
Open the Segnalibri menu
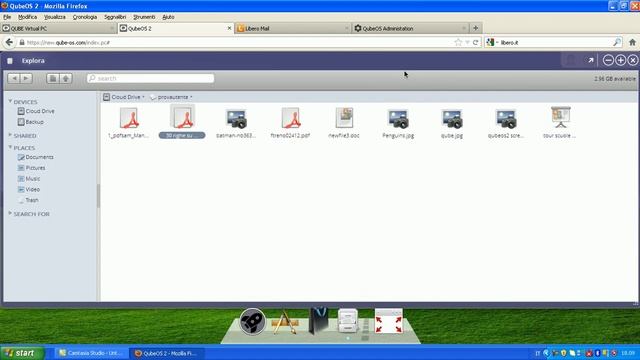[115, 17]
